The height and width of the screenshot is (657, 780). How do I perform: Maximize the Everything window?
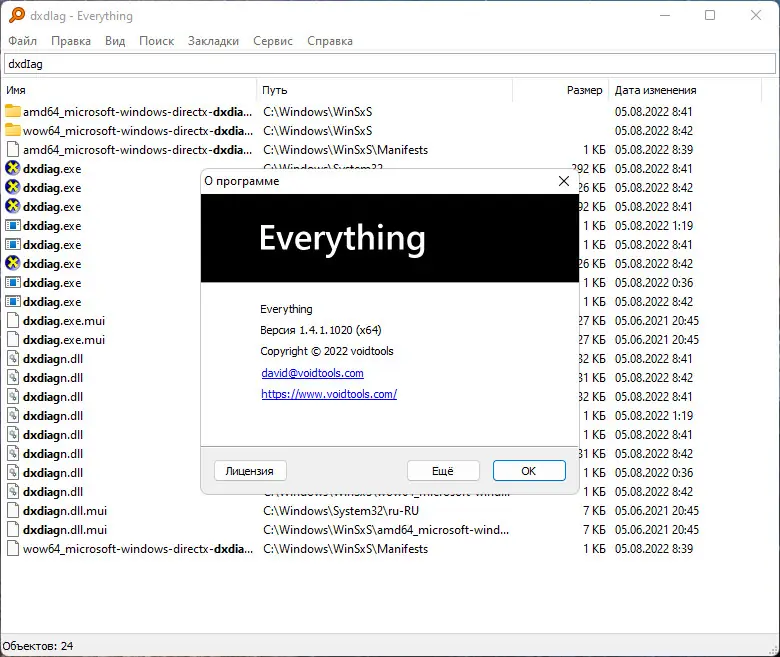[710, 15]
